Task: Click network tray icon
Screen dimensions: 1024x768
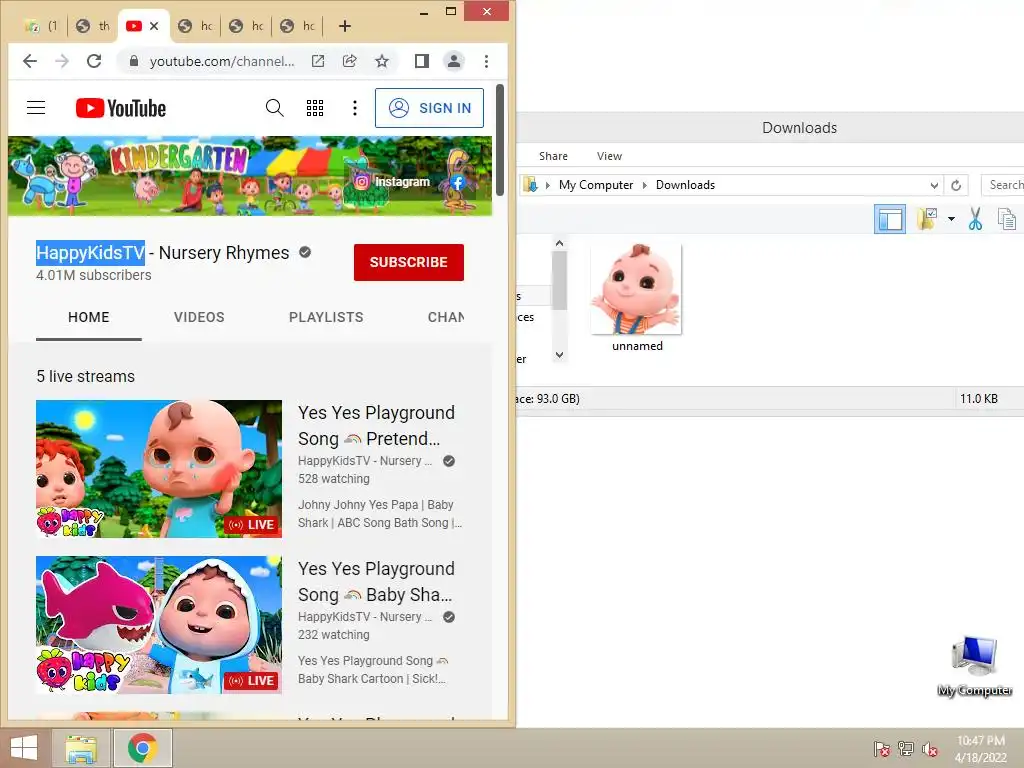Action: (x=906, y=749)
